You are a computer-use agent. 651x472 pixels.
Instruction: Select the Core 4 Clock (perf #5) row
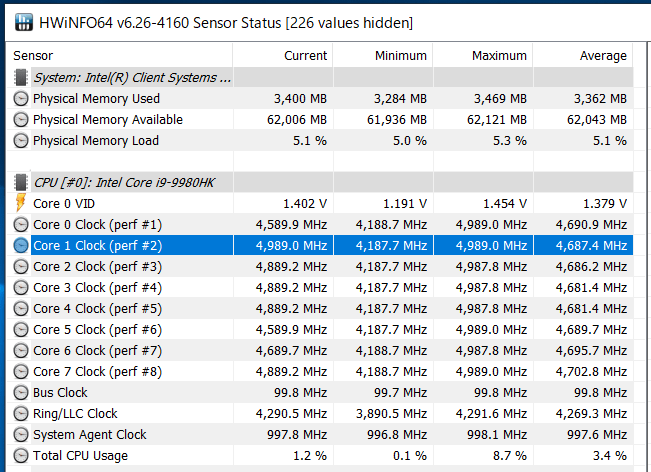320,308
